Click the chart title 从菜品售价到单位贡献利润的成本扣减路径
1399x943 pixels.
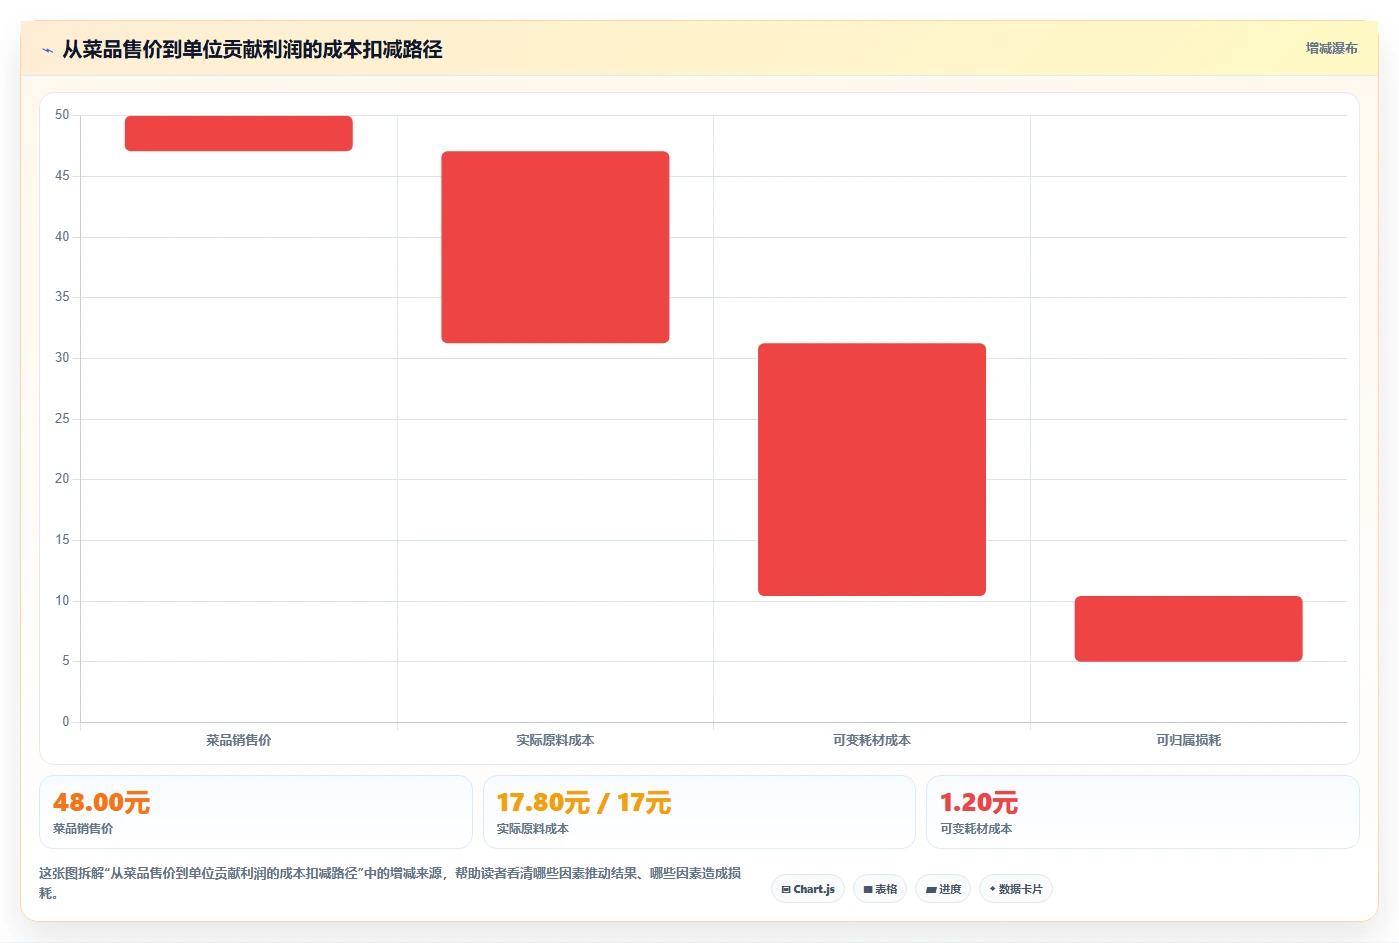252,49
